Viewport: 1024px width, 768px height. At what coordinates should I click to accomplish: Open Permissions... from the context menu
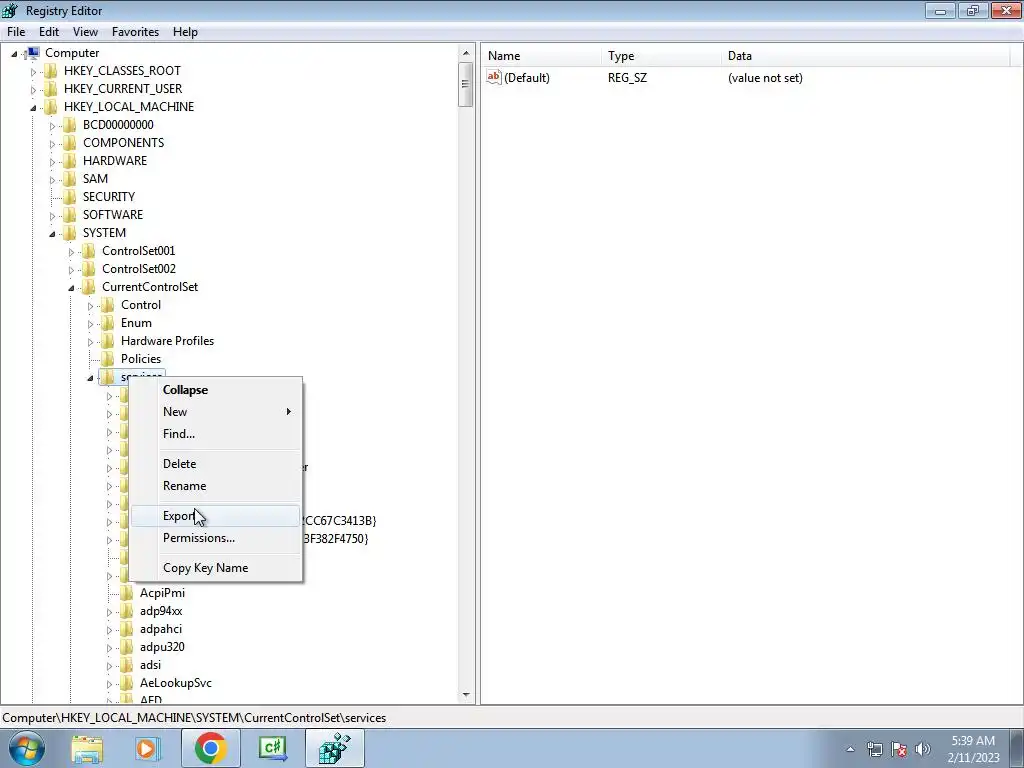216,538
